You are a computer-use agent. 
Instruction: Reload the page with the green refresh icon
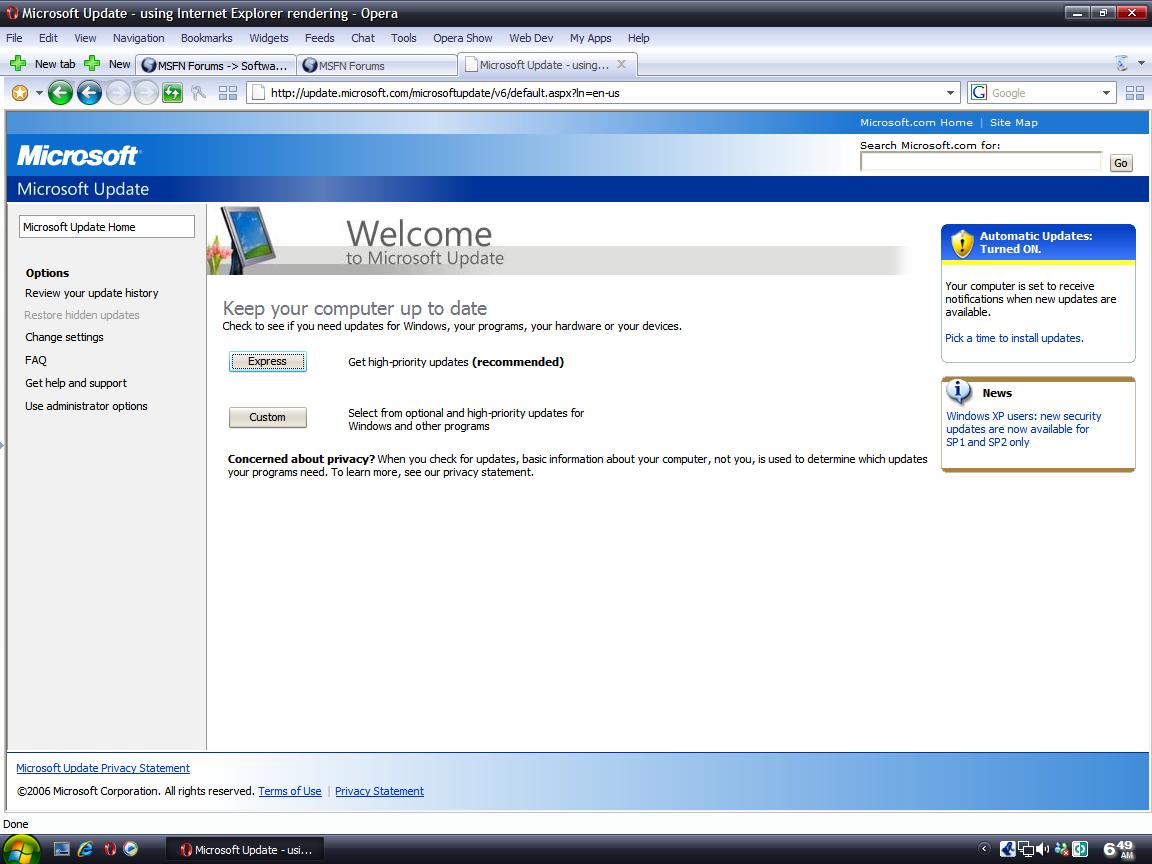tap(172, 93)
